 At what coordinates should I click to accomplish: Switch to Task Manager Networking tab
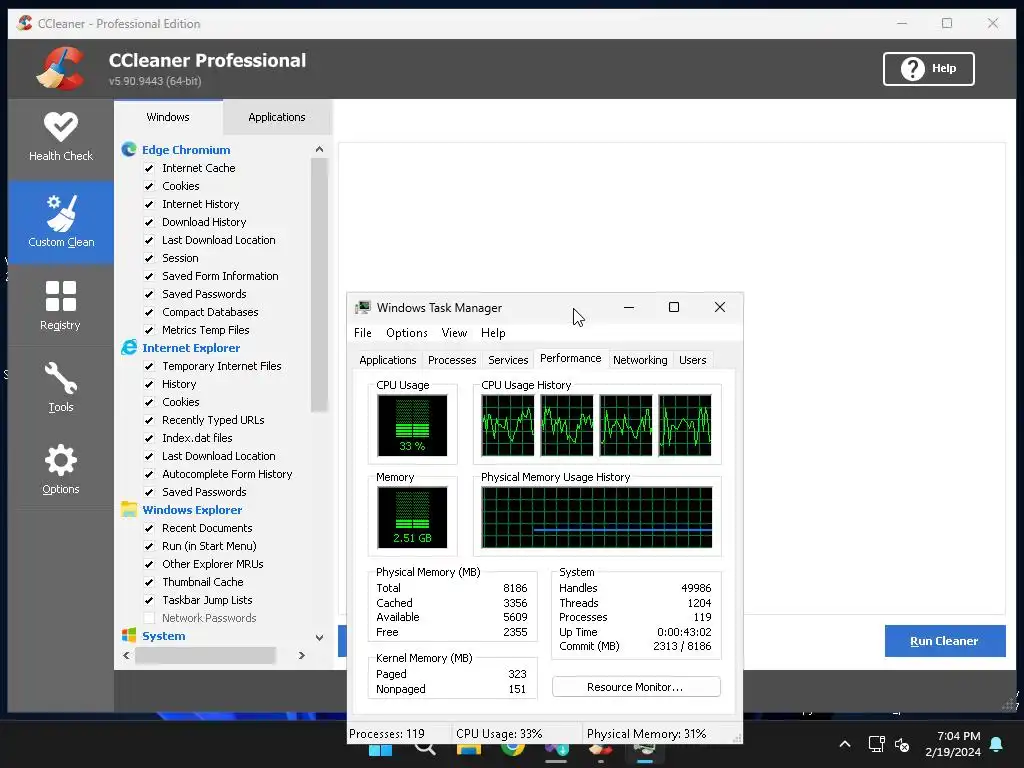(640, 360)
